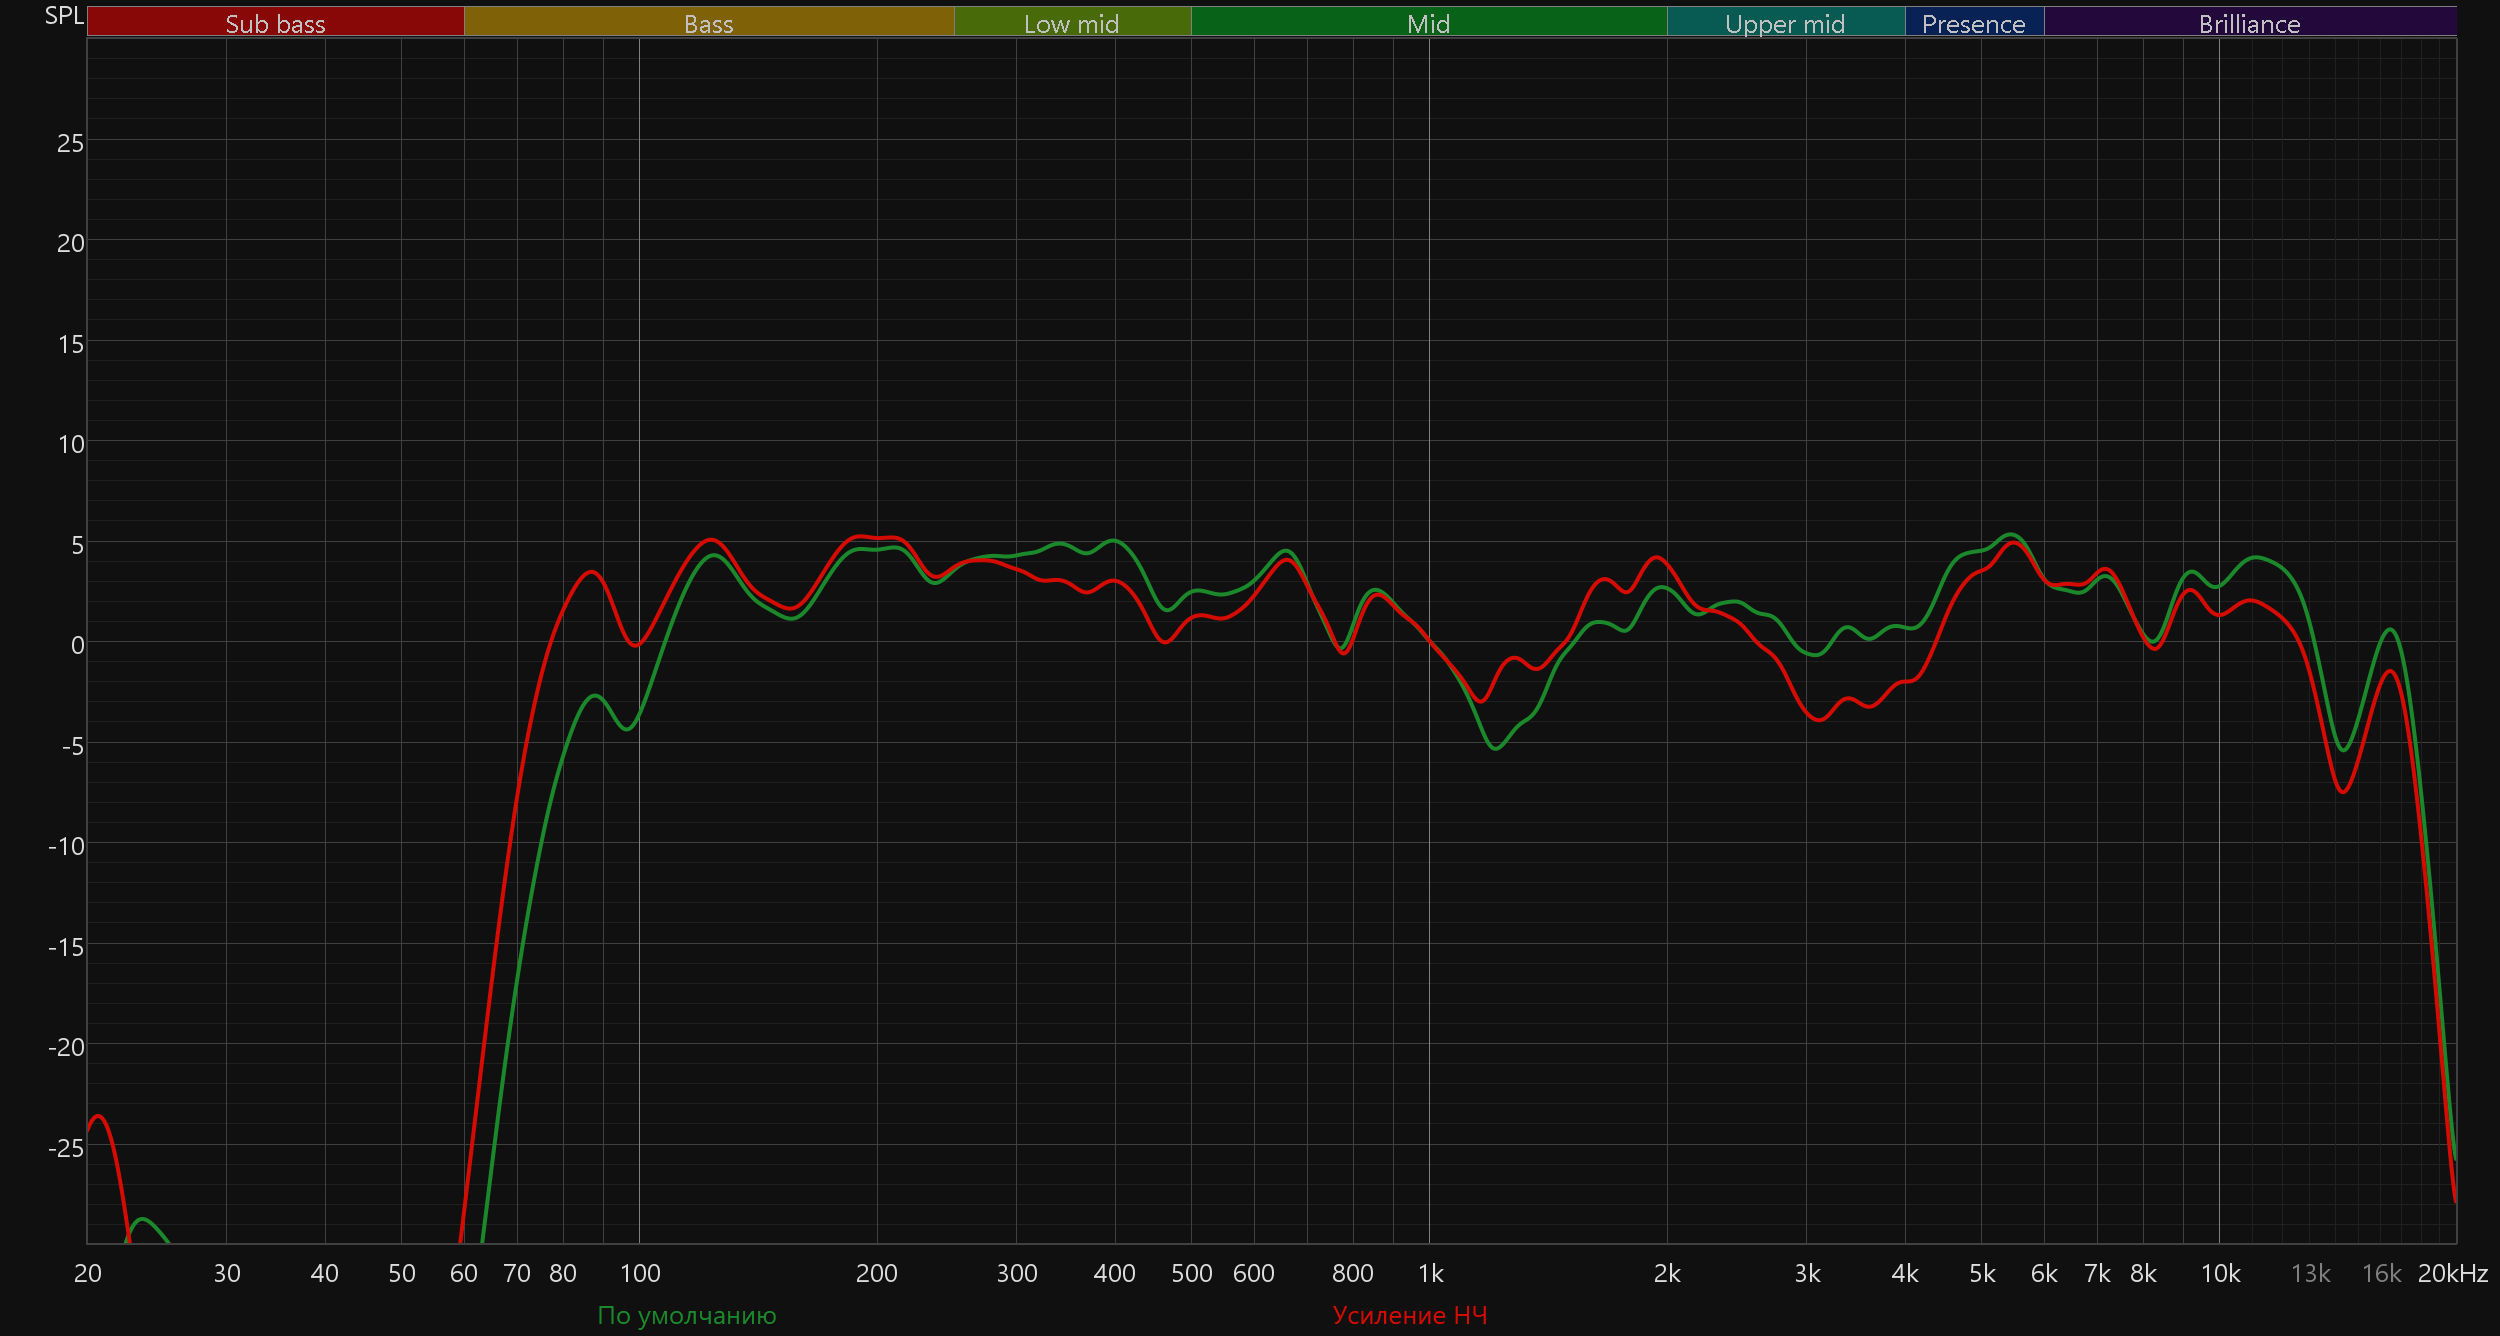Viewport: 2500px width, 1336px height.
Task: Click the 5k frequency axis label
Action: coord(1982,1273)
